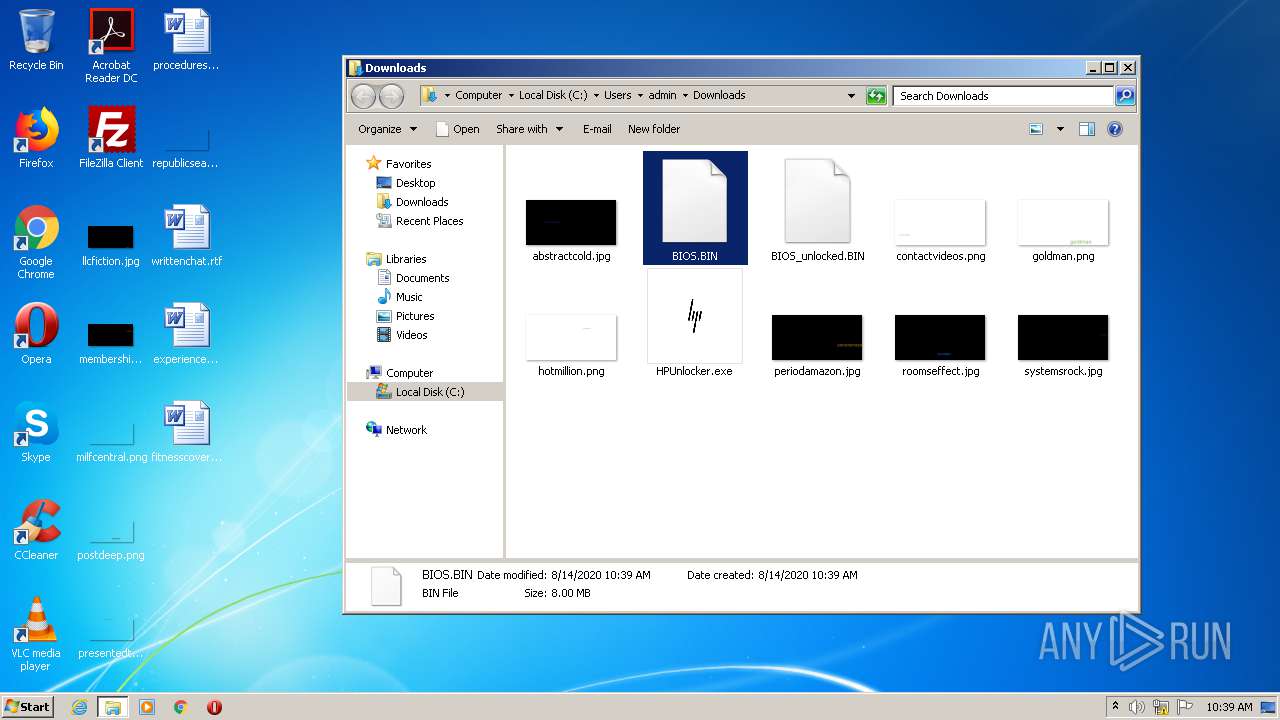Click the search magnifier icon

[1125, 96]
